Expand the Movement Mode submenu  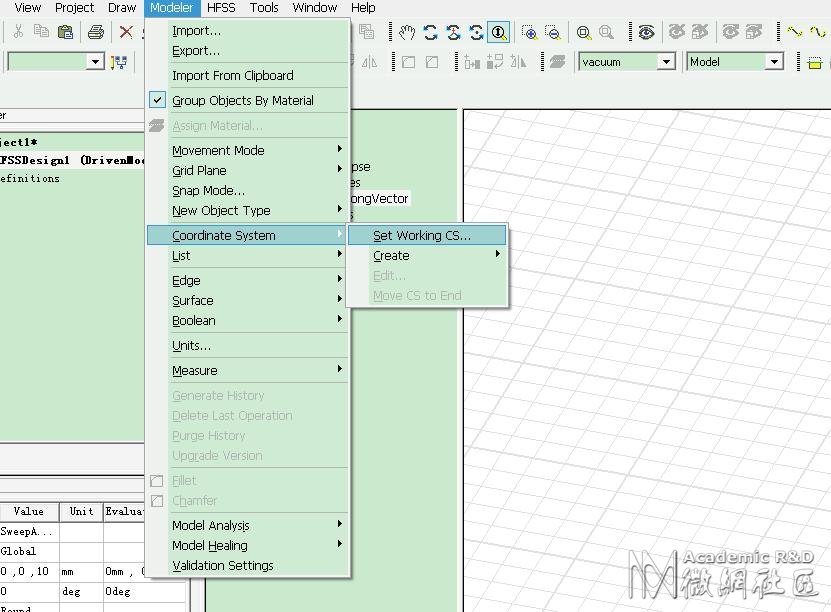point(247,150)
